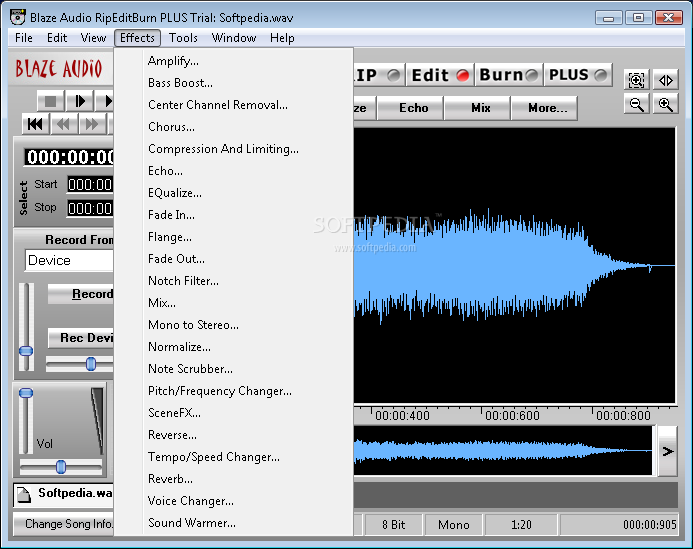The width and height of the screenshot is (693, 549).
Task: Jump to start with skip-back button
Action: 36,125
